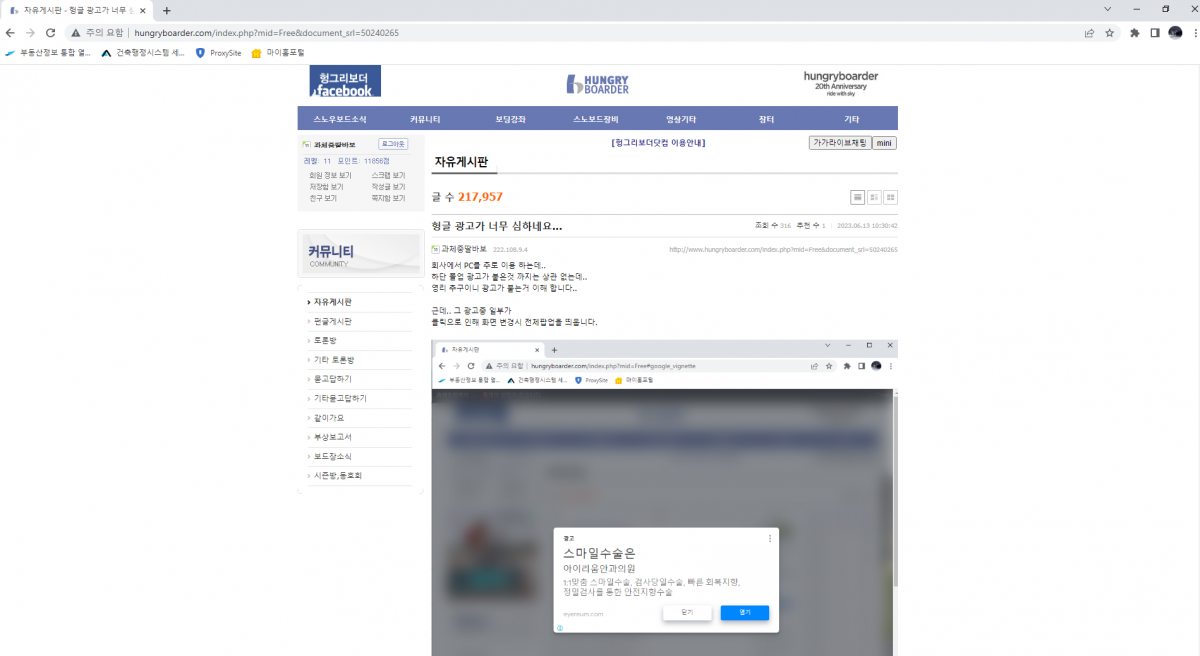Click the post permalink URL
The width and height of the screenshot is (1200, 656).
(x=783, y=250)
